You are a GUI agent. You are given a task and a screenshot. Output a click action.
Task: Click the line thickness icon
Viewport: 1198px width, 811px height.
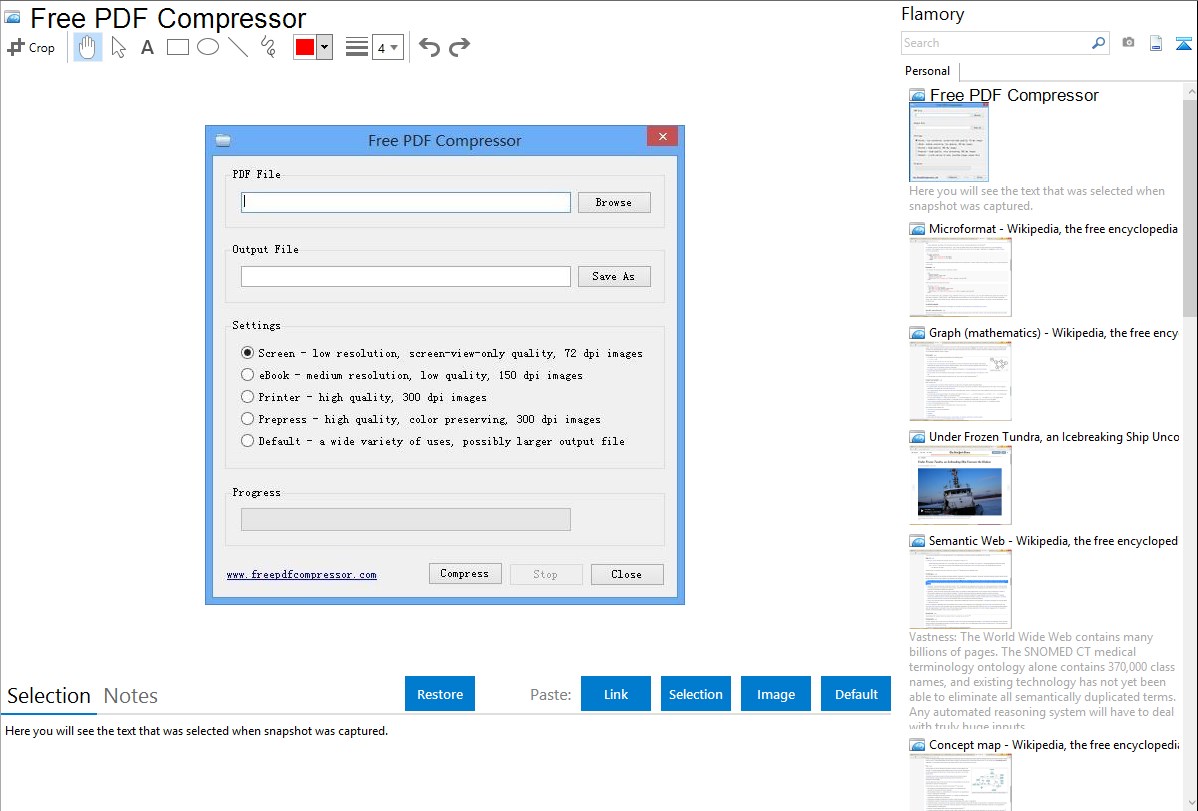tap(357, 47)
